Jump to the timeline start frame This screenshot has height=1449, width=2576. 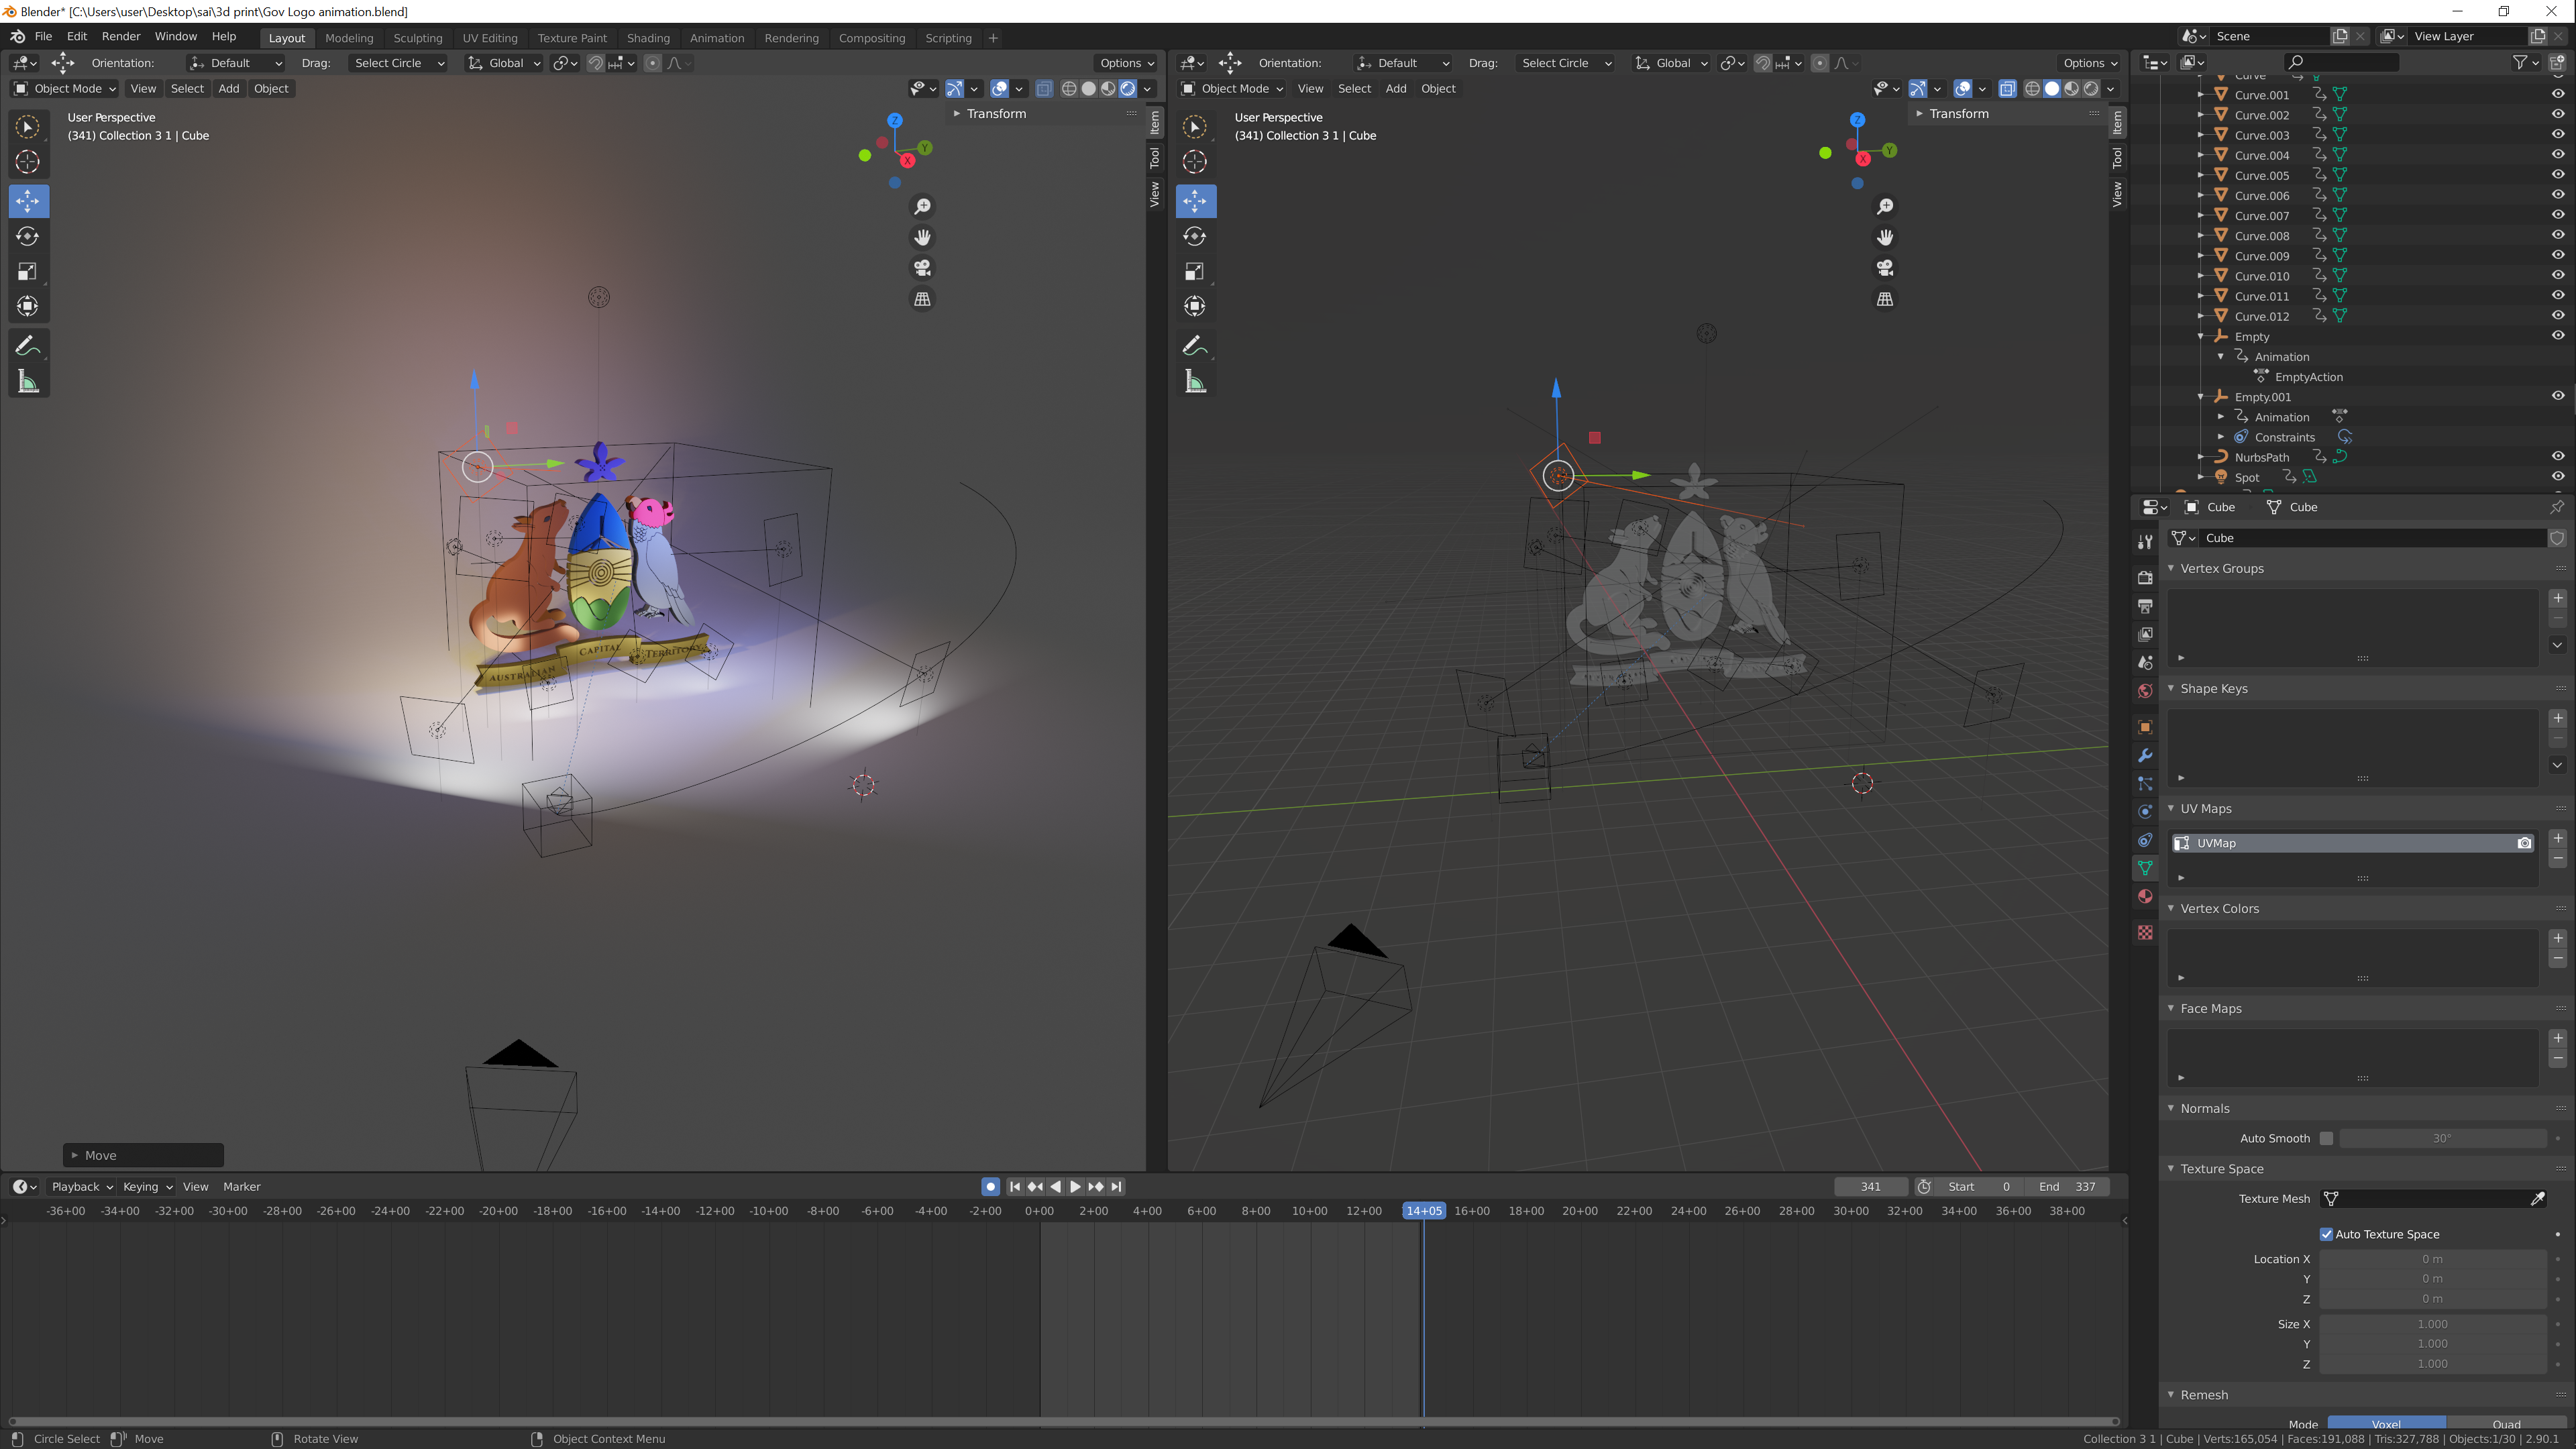pyautogui.click(x=1015, y=1186)
